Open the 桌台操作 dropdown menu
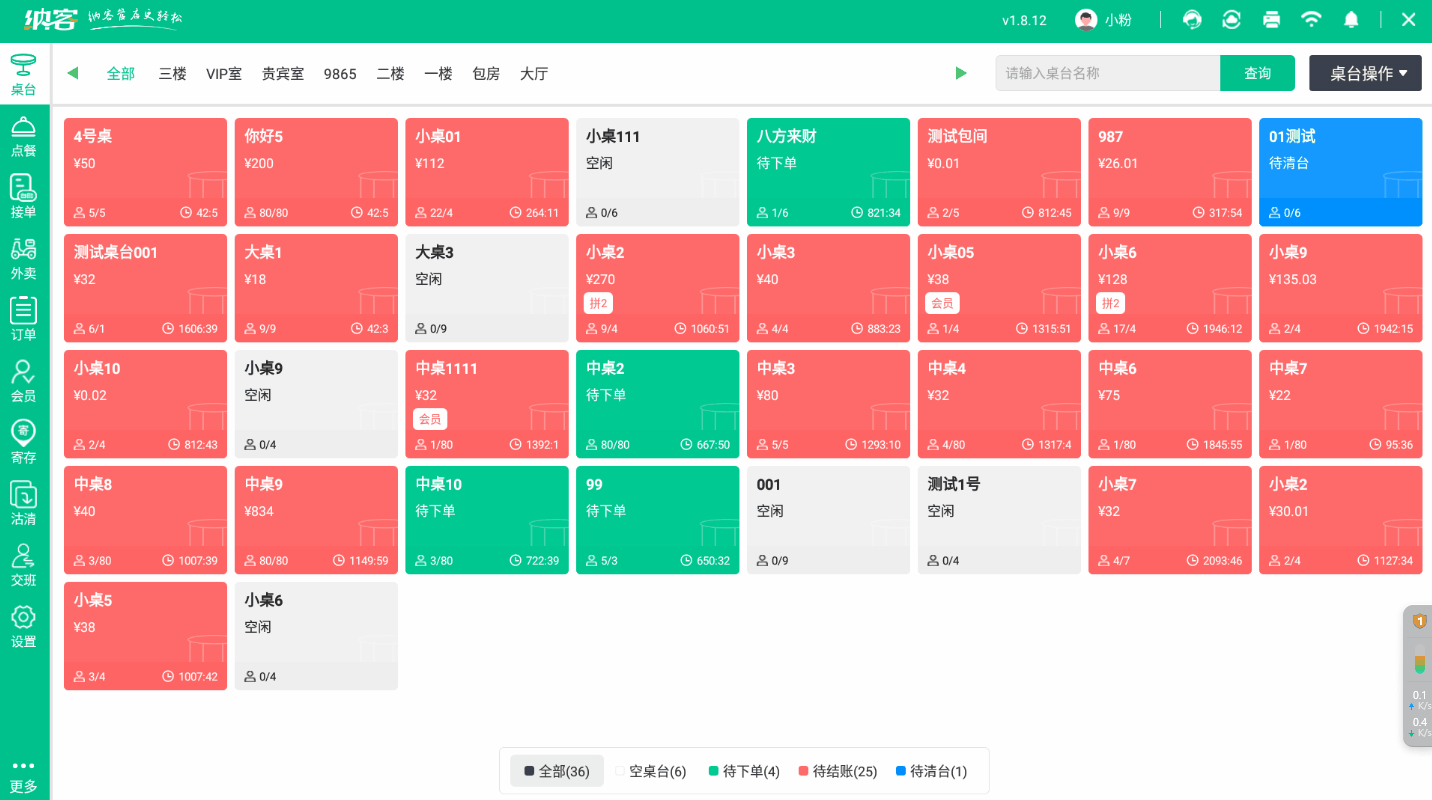The height and width of the screenshot is (800, 1432). pyautogui.click(x=1365, y=73)
